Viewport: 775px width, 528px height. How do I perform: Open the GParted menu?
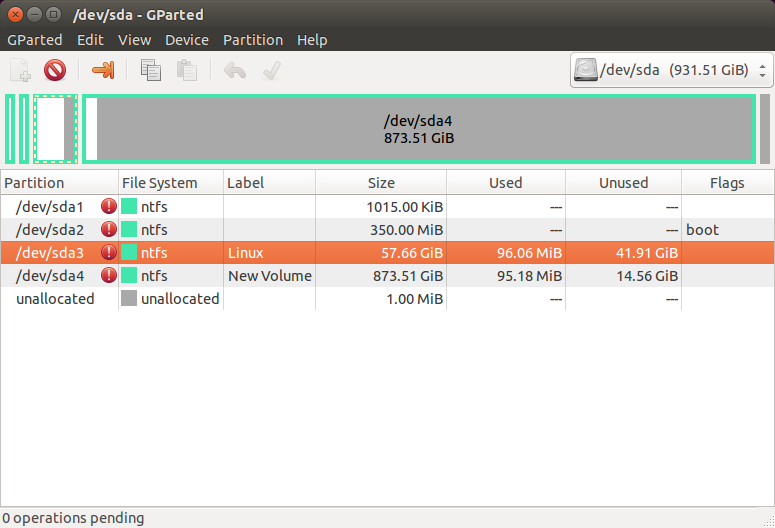point(35,40)
